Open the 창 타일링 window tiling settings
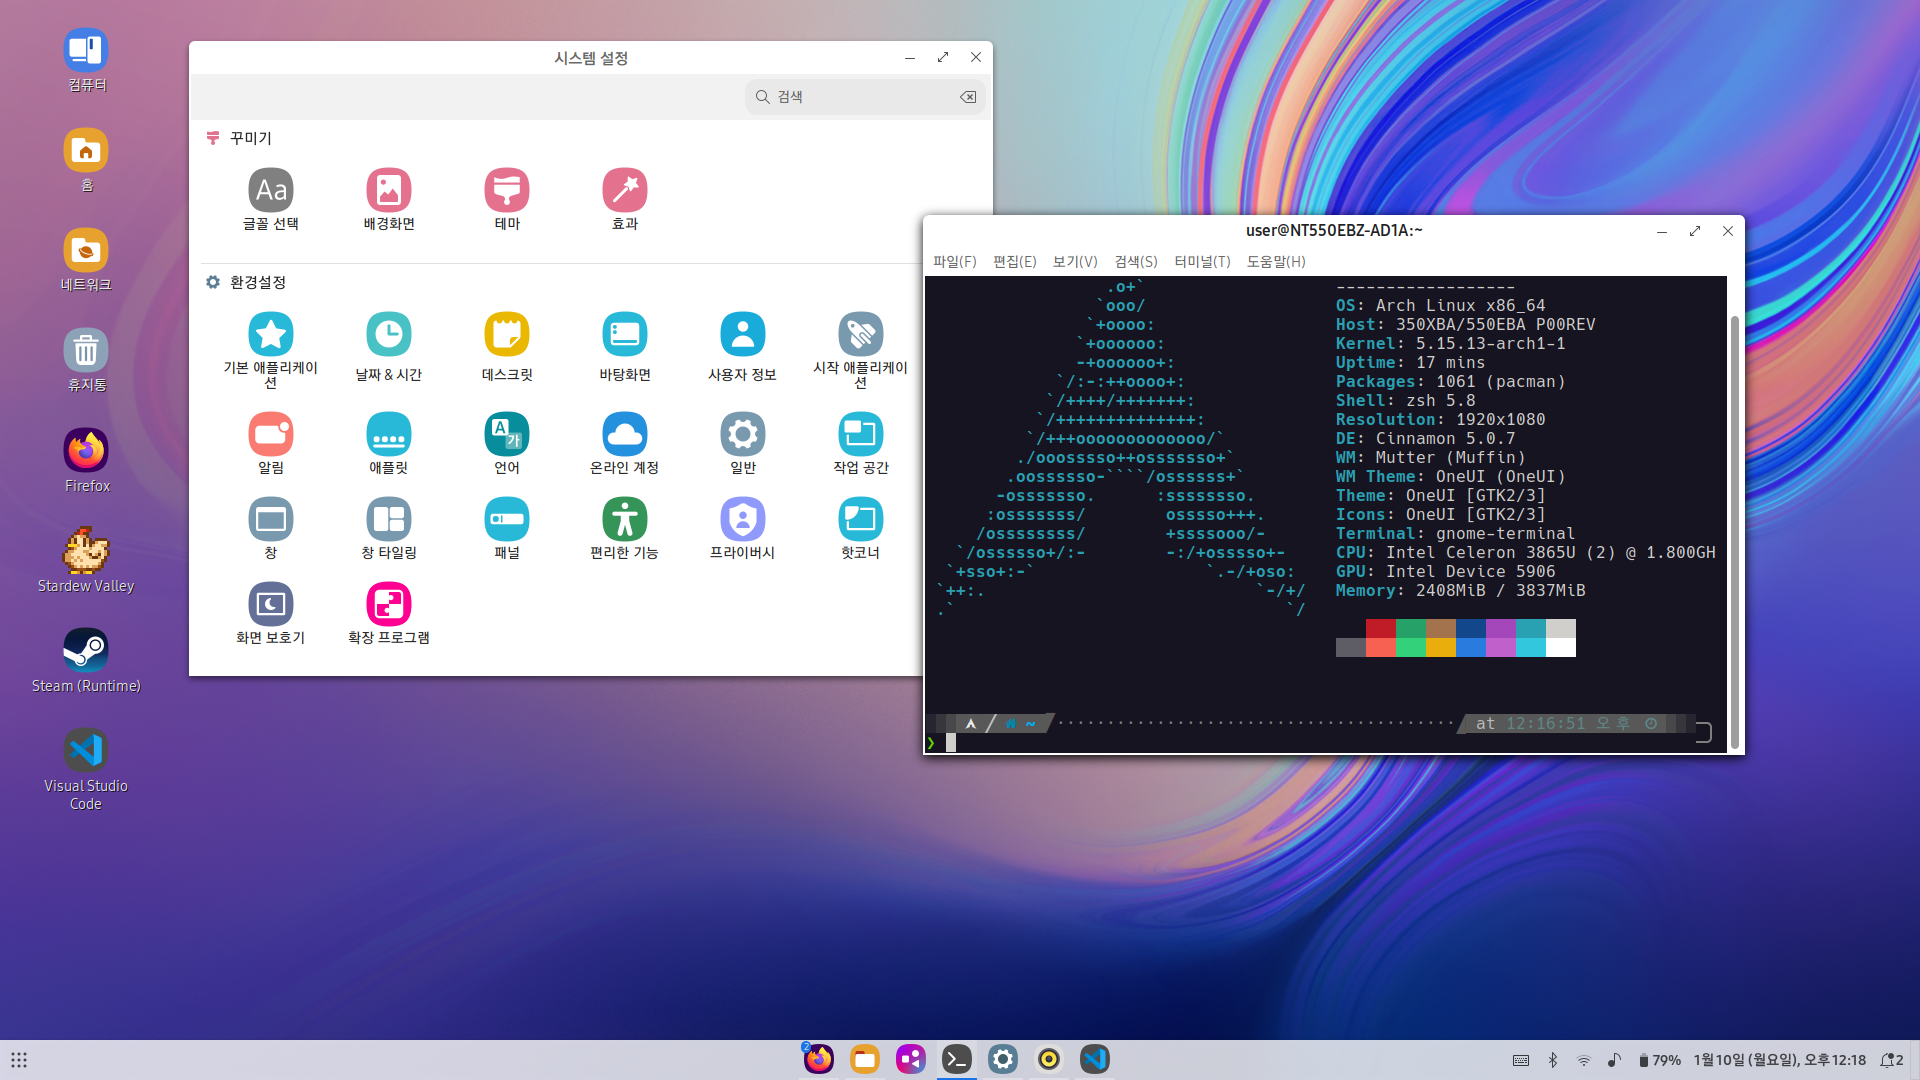 click(x=389, y=520)
